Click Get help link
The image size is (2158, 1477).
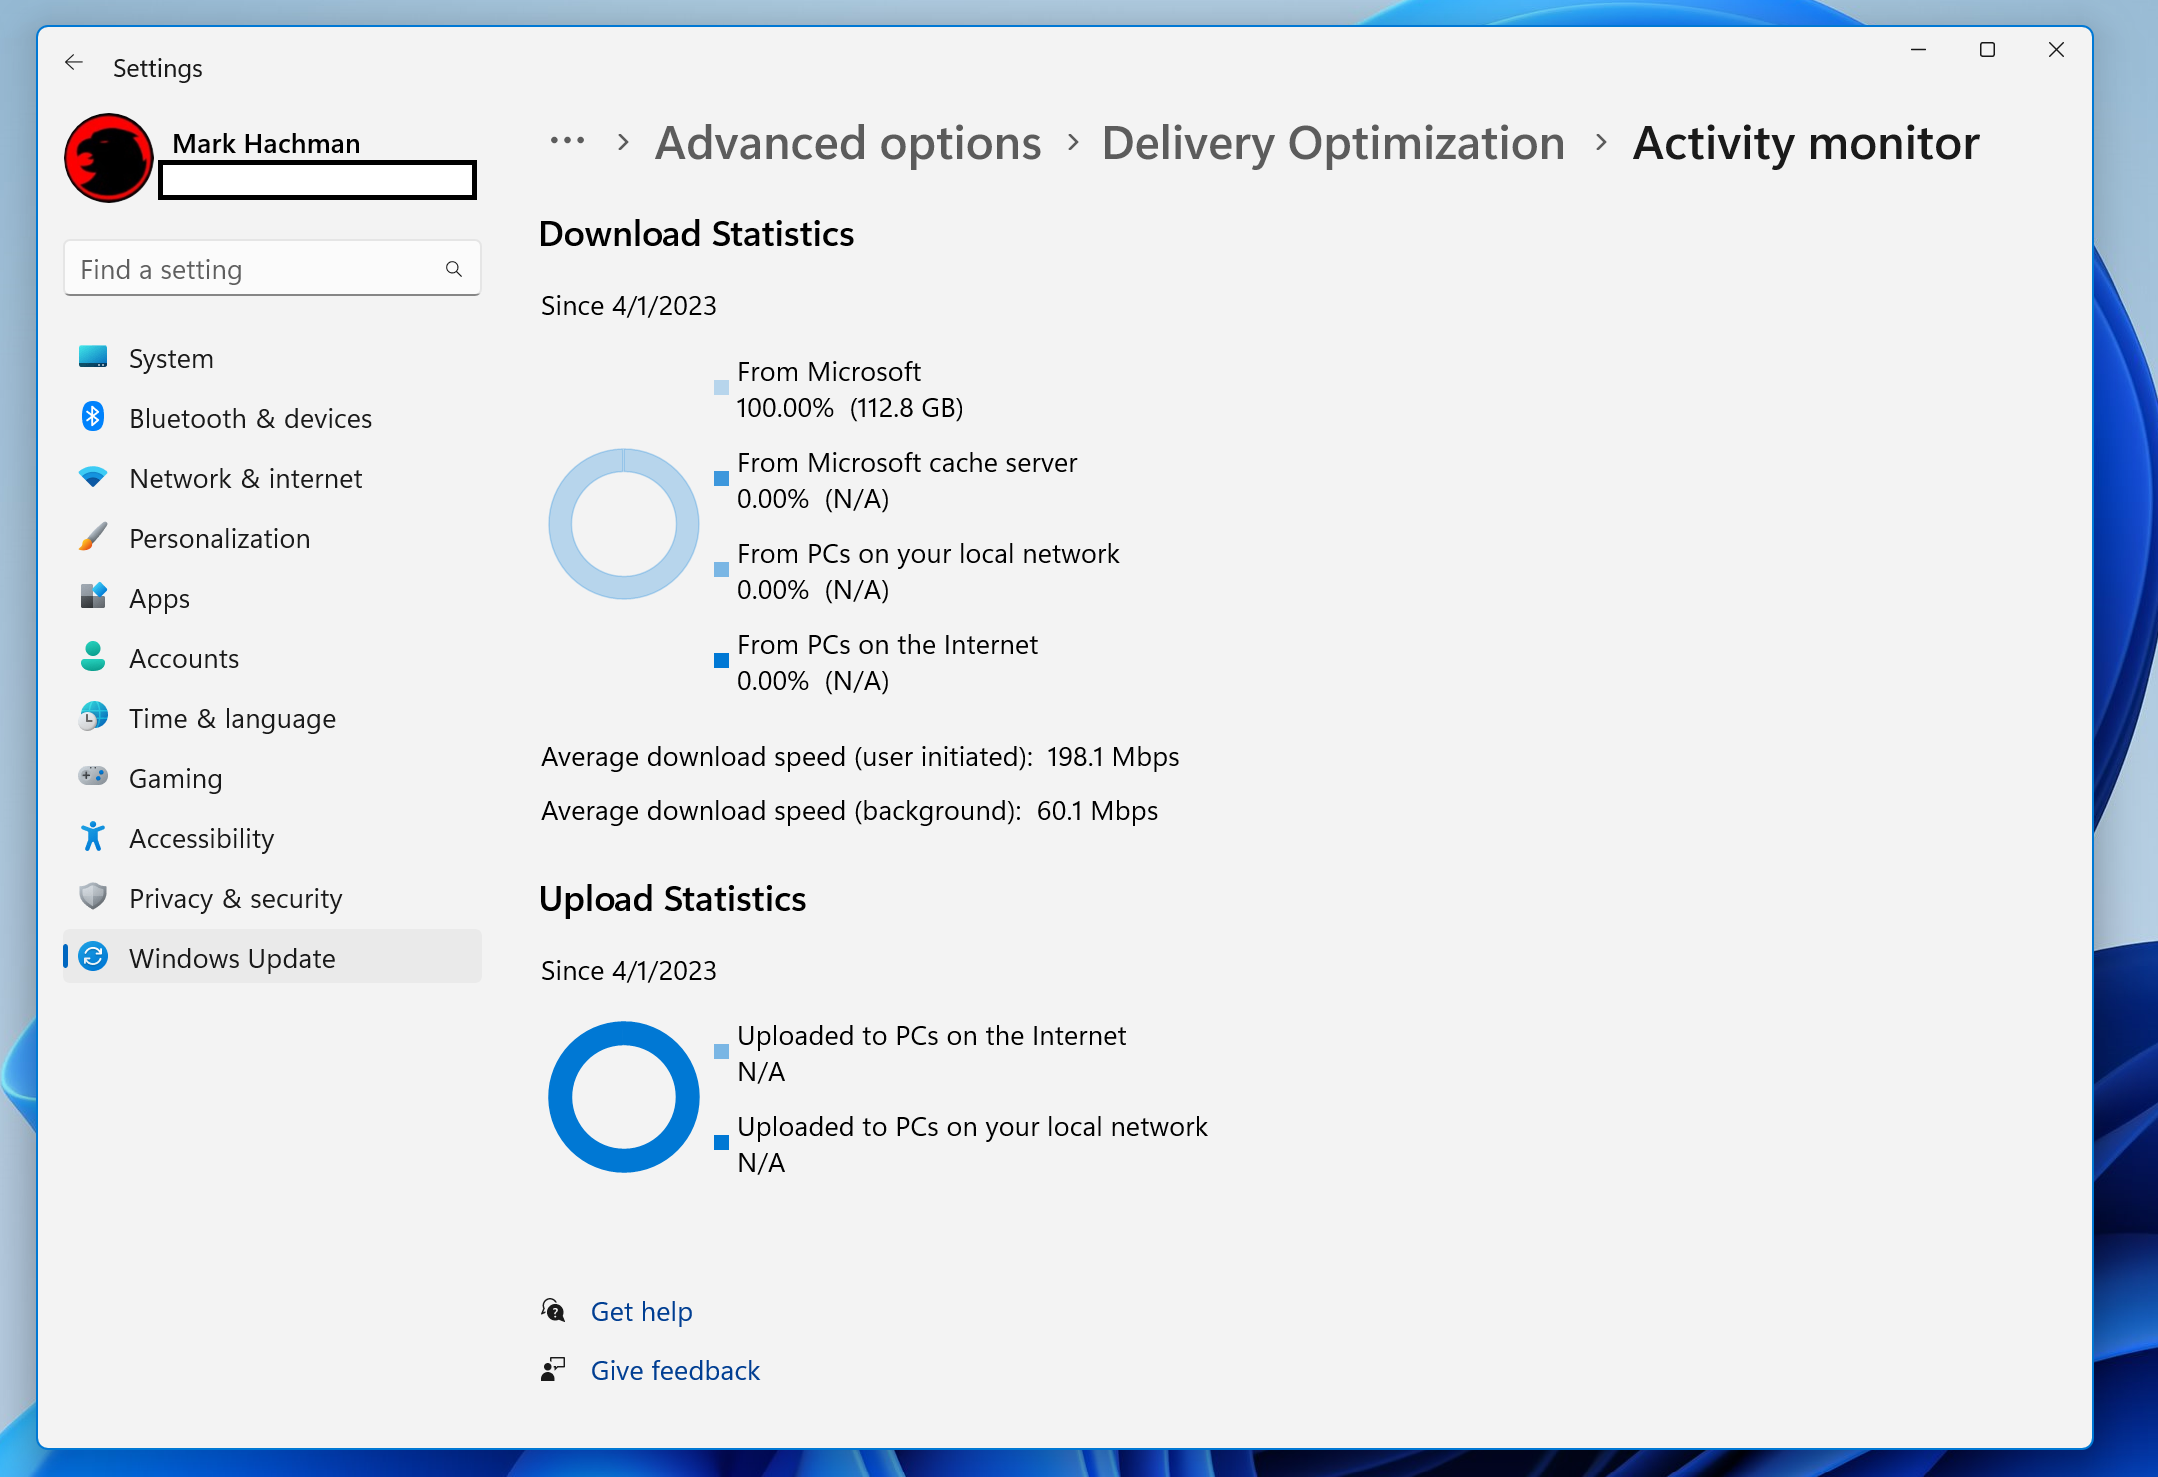tap(640, 1310)
